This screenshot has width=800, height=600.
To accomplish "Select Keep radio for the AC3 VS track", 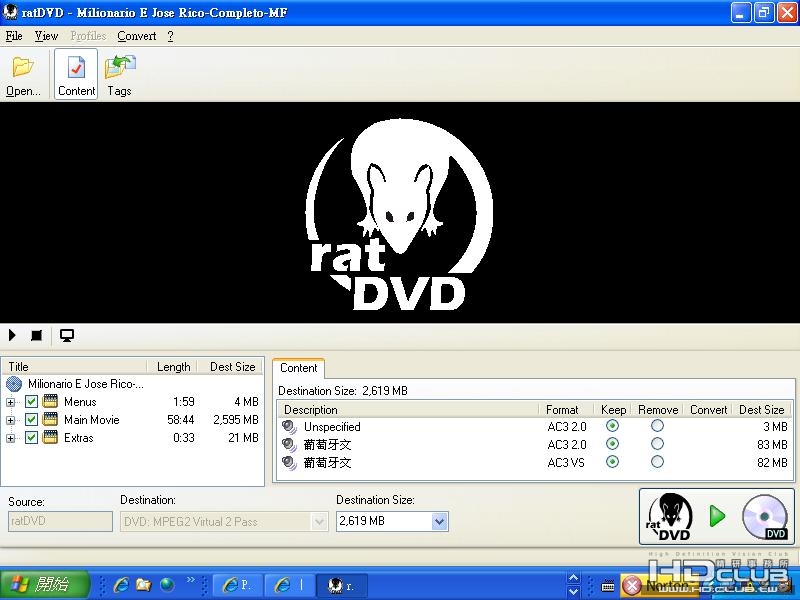I will (x=612, y=462).
